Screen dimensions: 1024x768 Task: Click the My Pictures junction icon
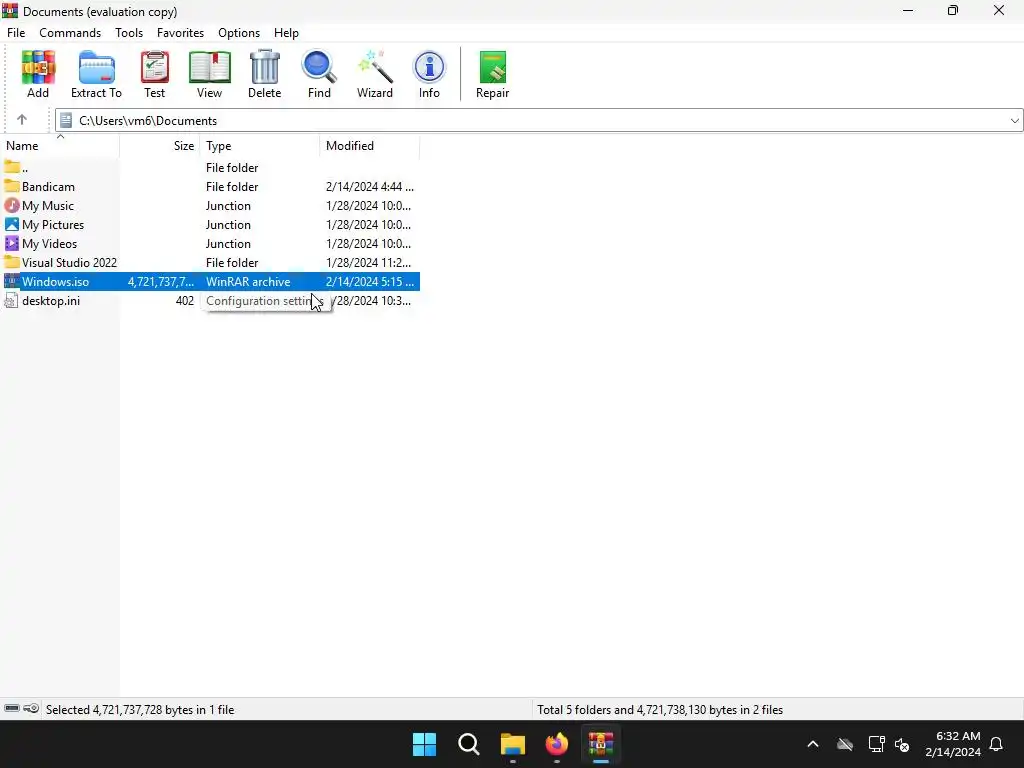[x=12, y=225]
